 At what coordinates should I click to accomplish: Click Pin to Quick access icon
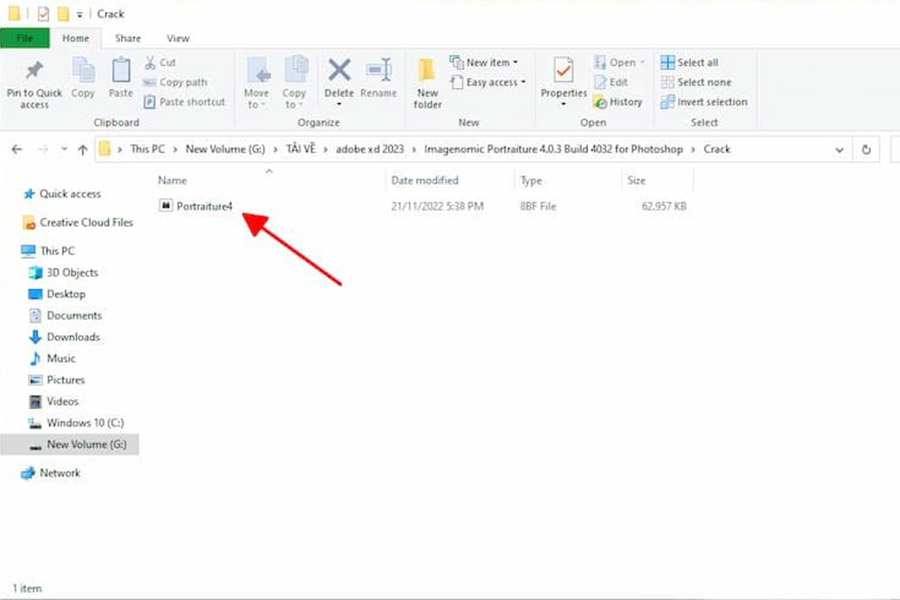click(34, 71)
